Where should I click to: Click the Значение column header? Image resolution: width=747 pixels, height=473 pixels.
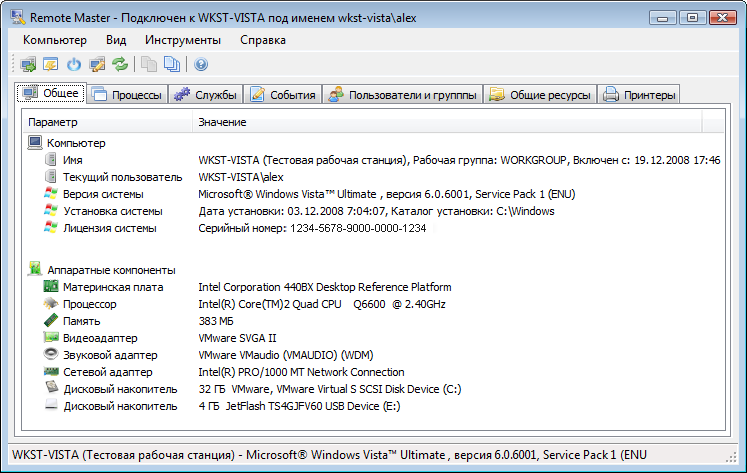[x=447, y=122]
